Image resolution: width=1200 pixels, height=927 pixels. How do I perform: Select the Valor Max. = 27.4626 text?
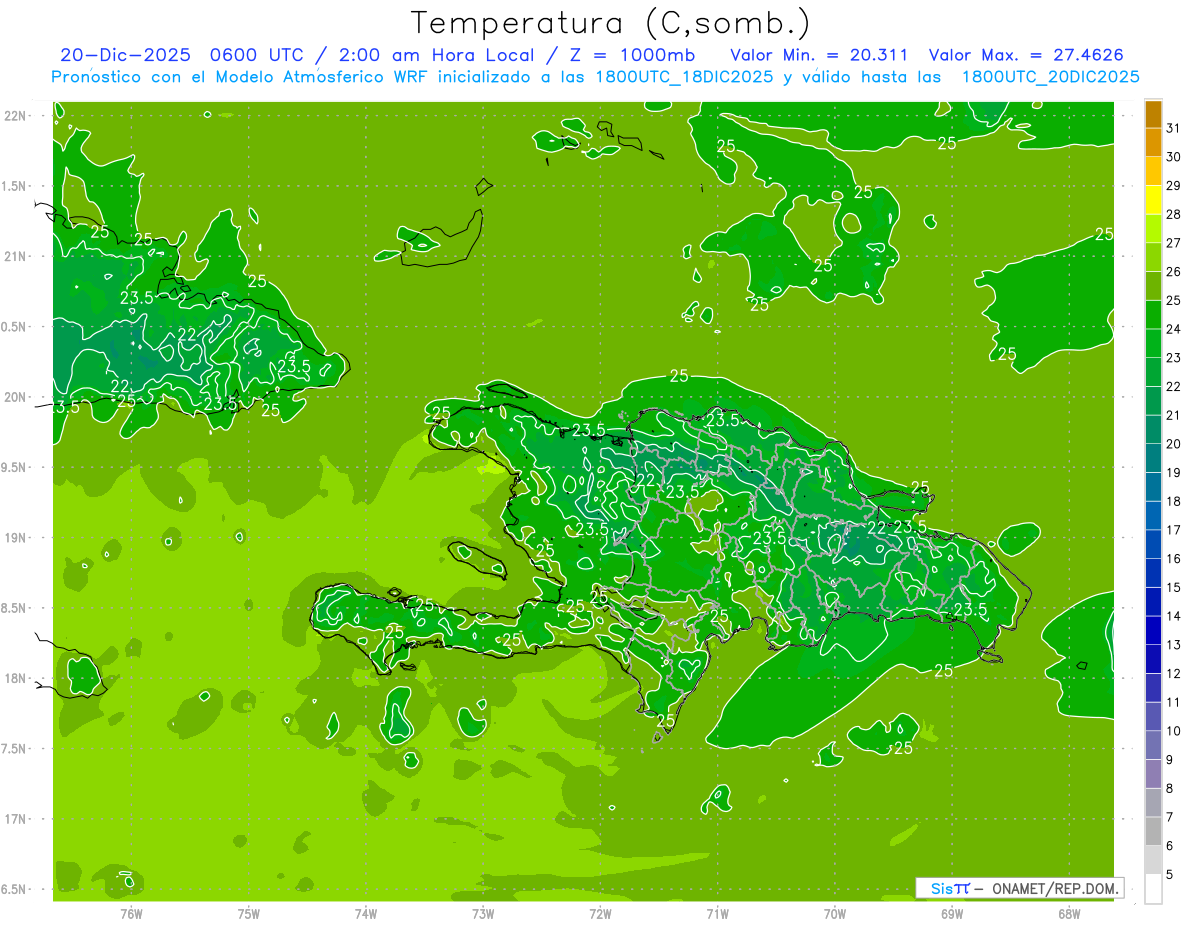coord(1032,55)
